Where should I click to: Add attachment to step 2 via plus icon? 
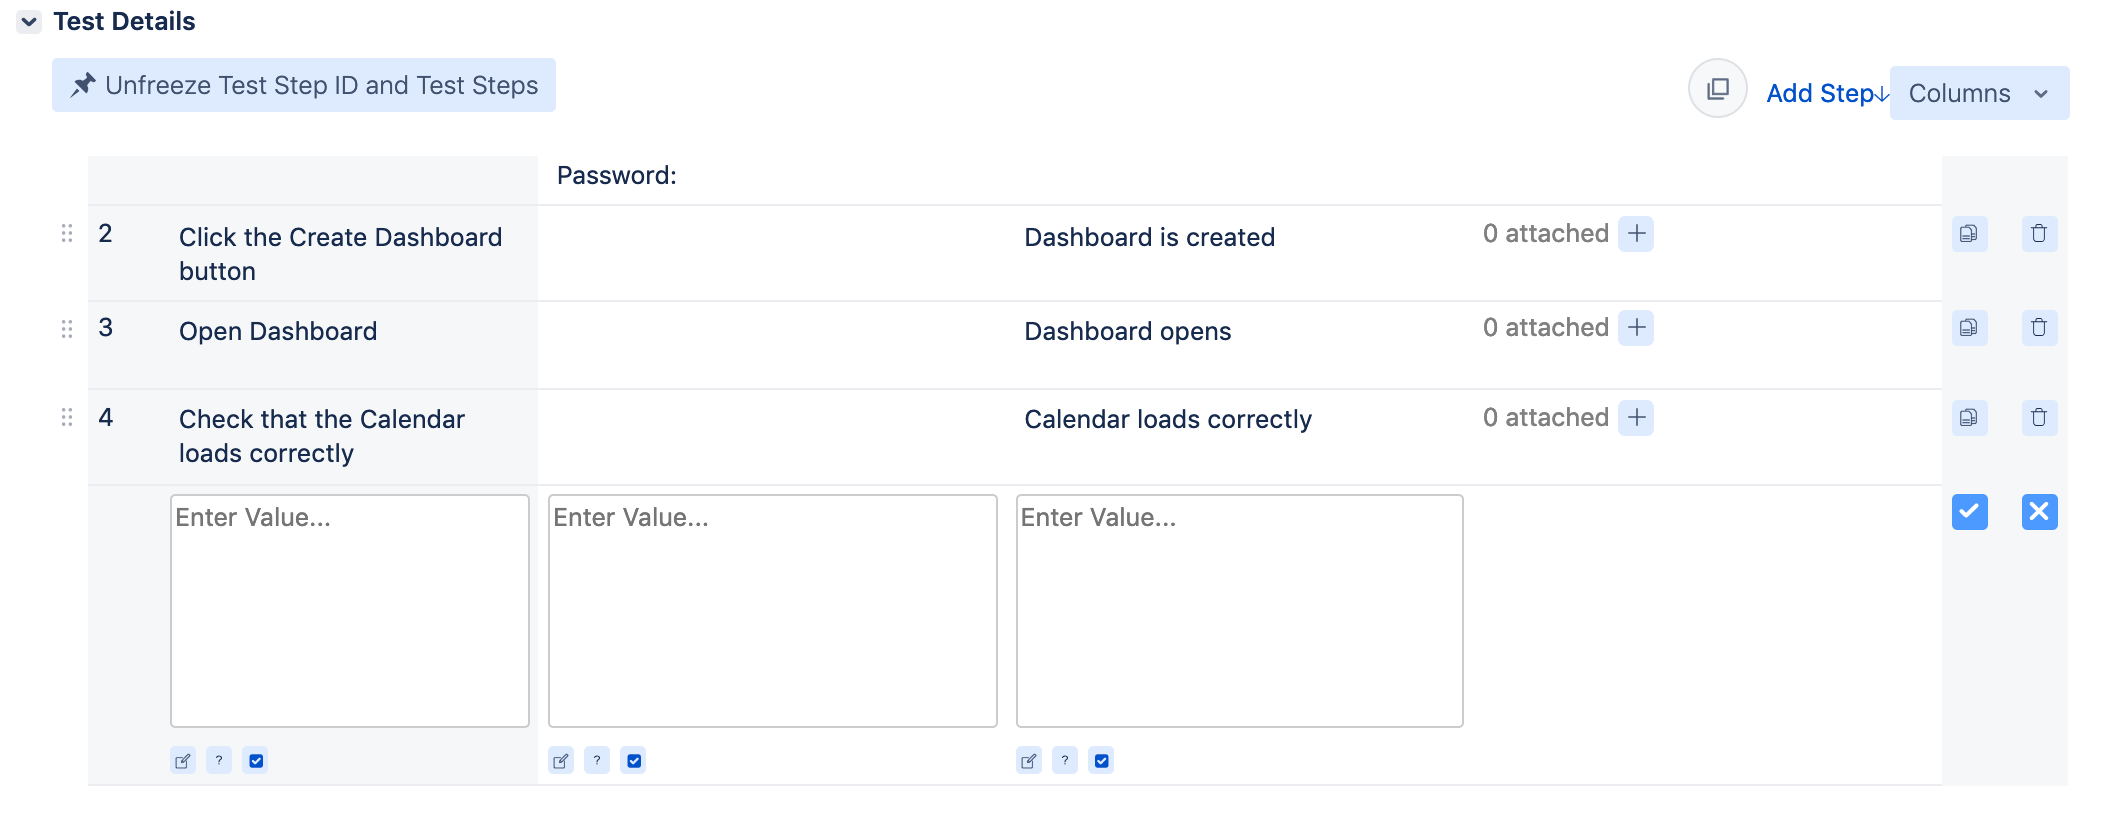click(x=1636, y=234)
